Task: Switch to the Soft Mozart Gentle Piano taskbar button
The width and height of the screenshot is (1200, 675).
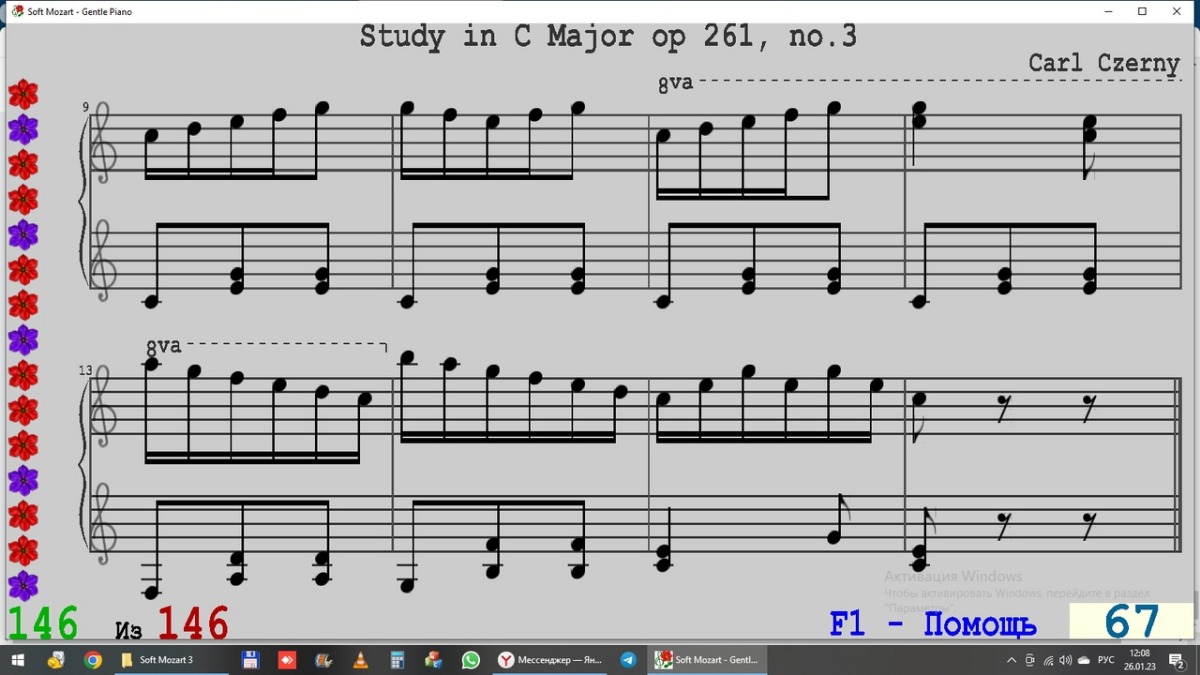Action: (708, 660)
